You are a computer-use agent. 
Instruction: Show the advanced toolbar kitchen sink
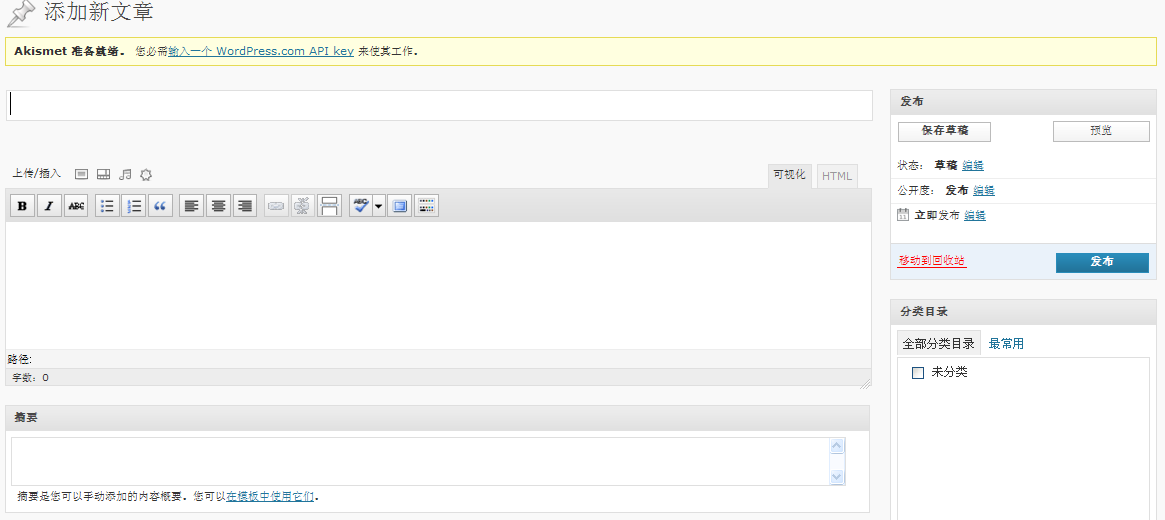(427, 206)
